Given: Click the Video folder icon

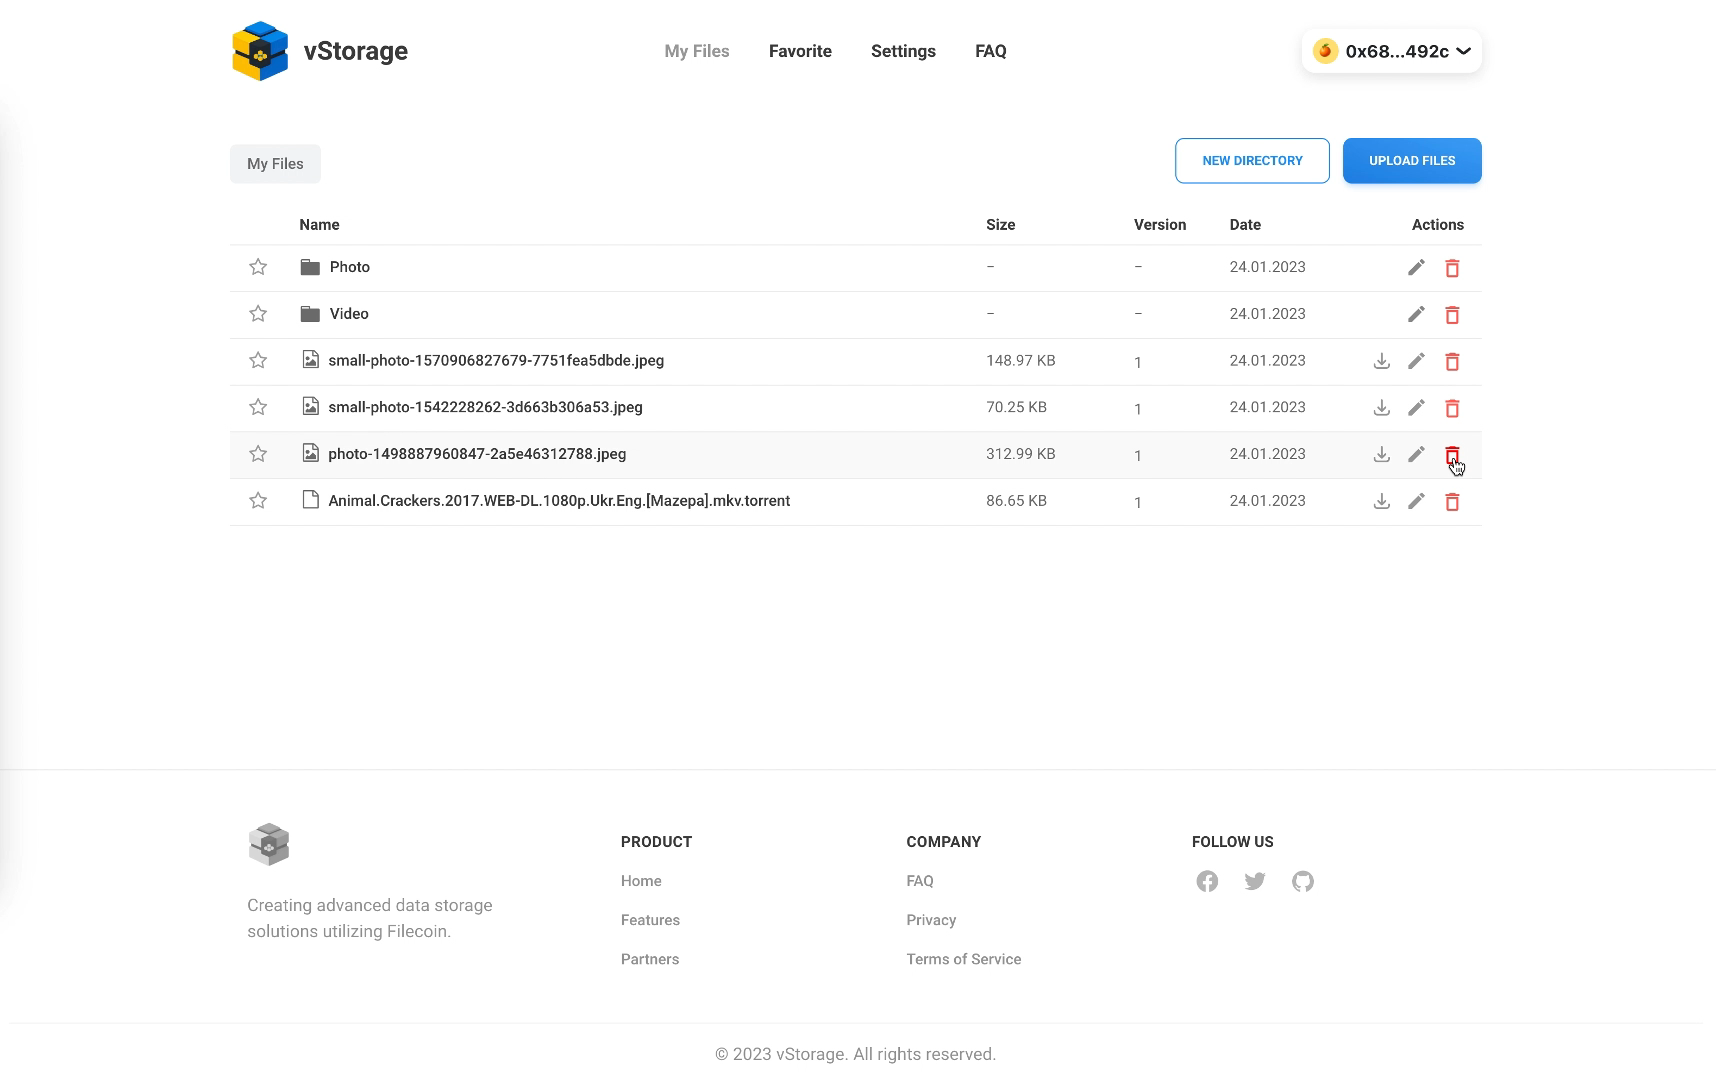Looking at the screenshot, I should click(x=310, y=314).
